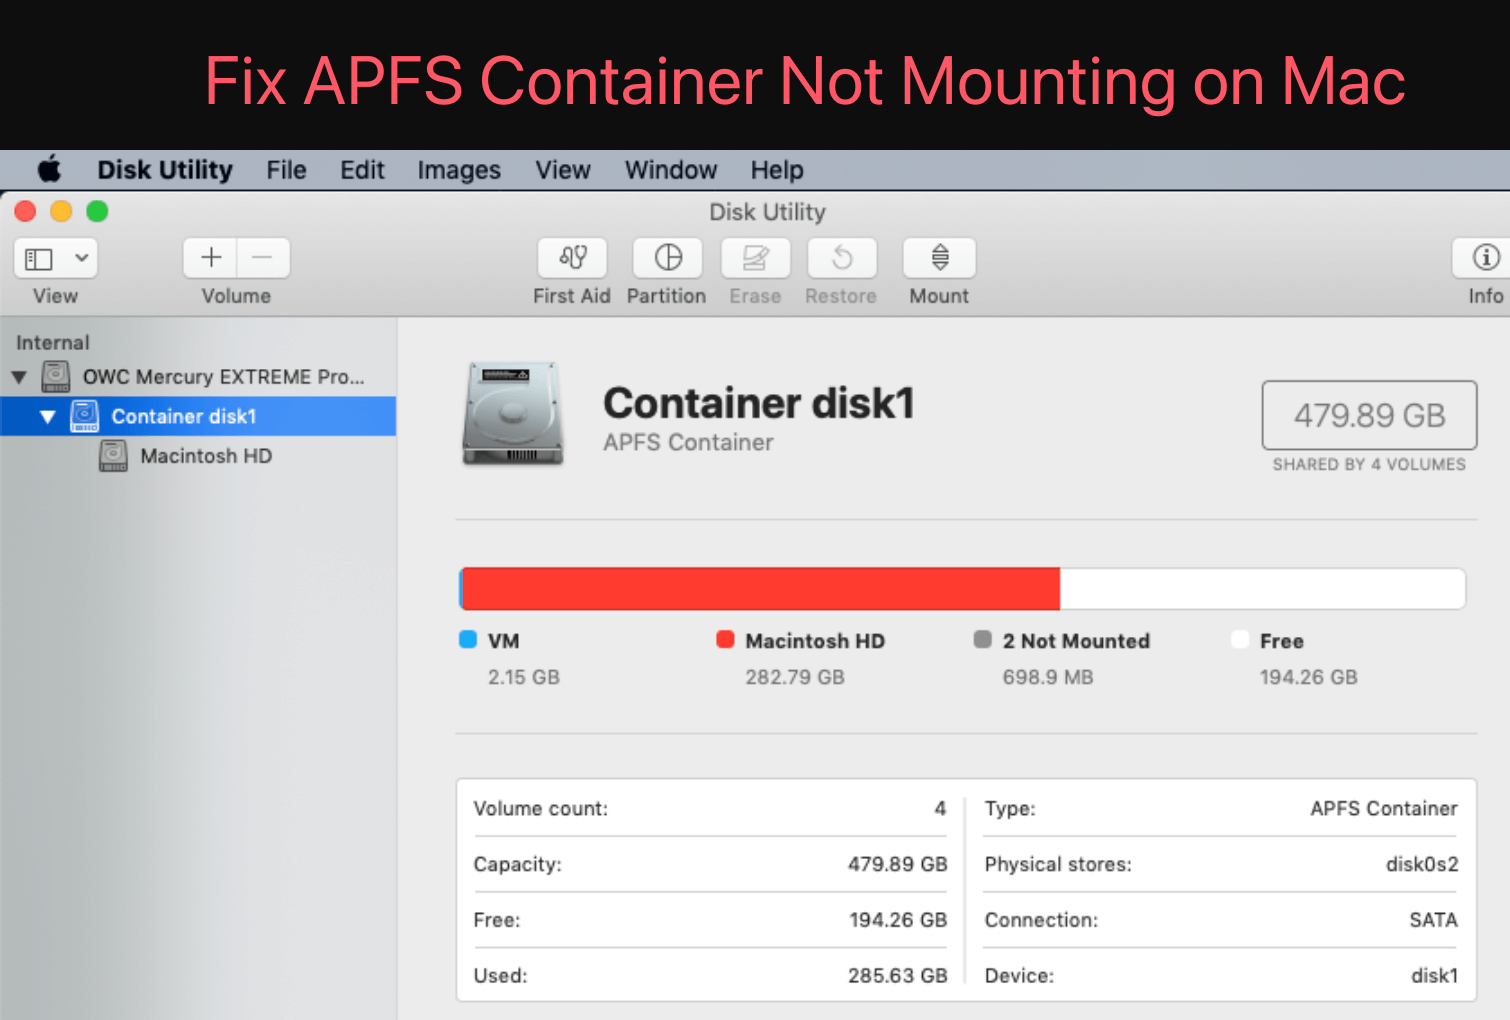Click the '194.26 GB' Free value in table

coord(898,920)
